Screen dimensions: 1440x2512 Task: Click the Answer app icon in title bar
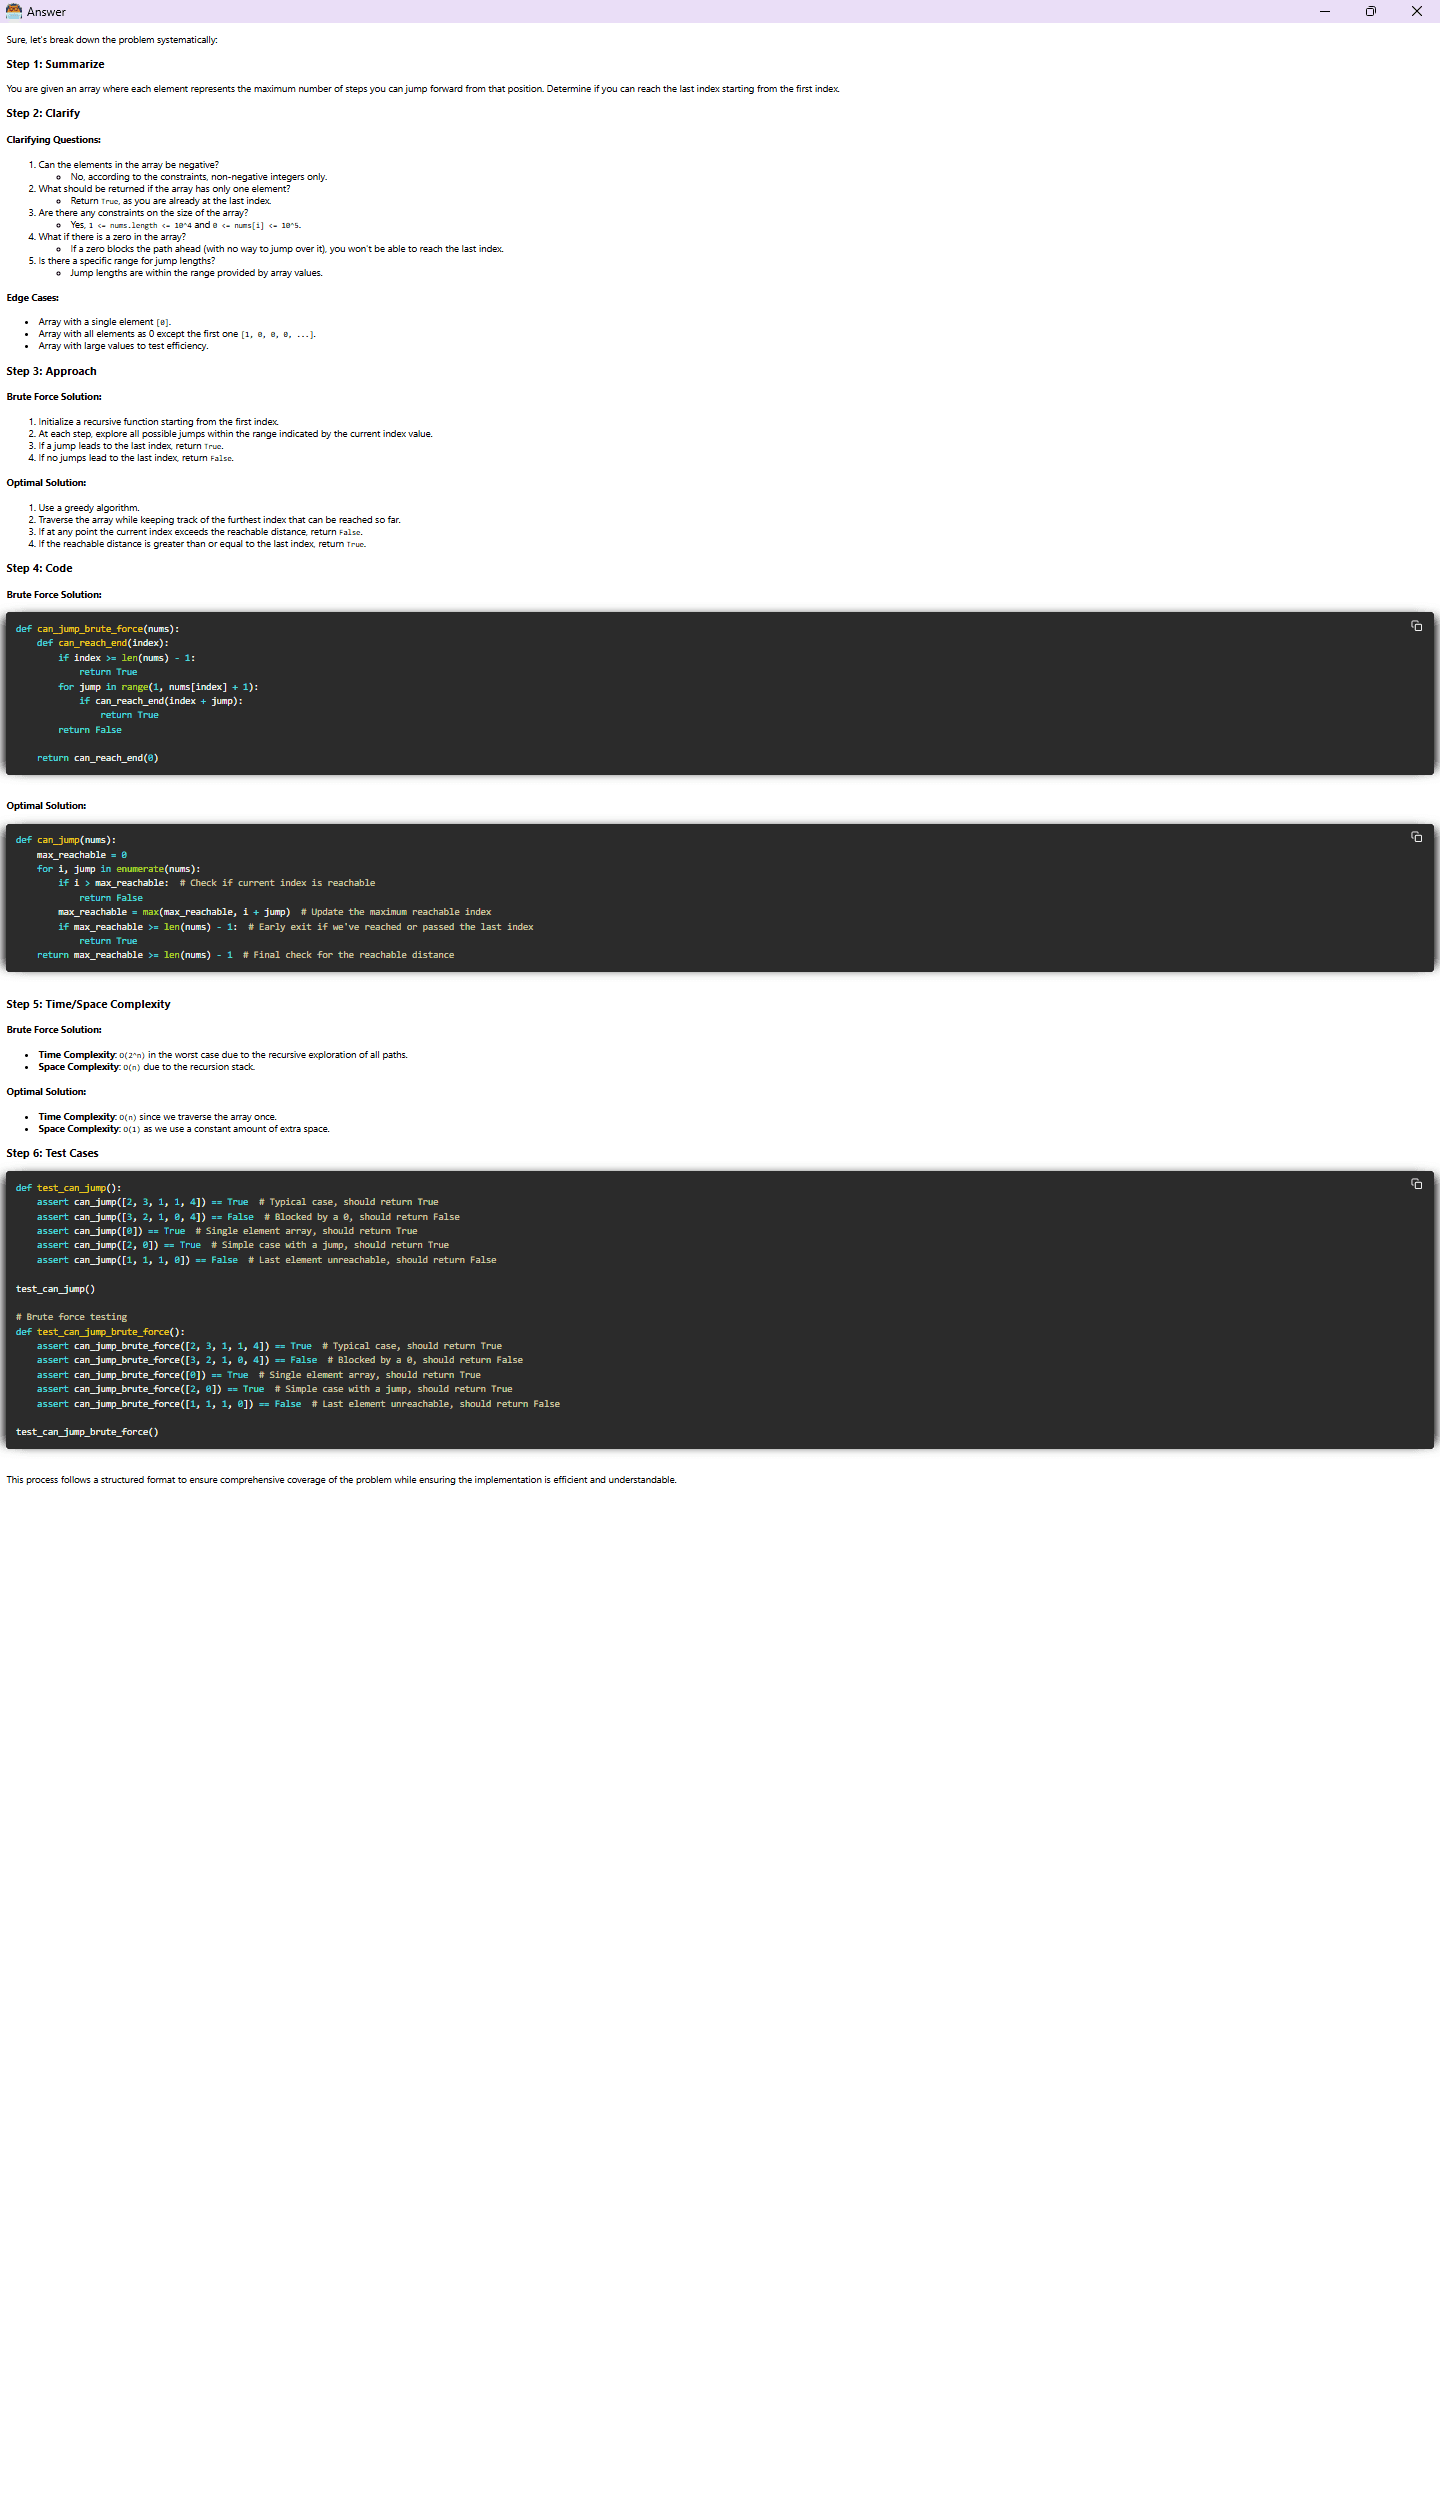[14, 11]
